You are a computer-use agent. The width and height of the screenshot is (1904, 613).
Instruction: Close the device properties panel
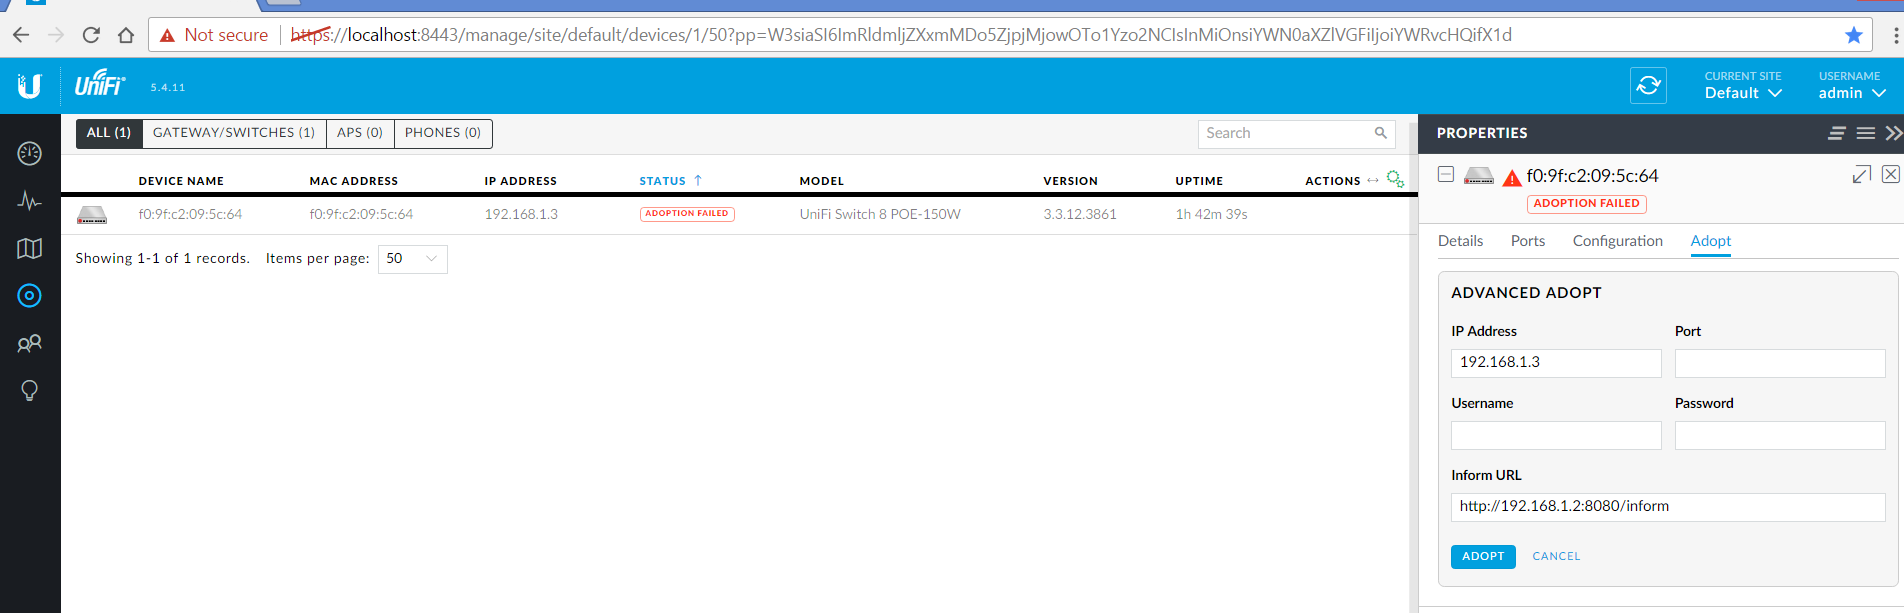1890,174
